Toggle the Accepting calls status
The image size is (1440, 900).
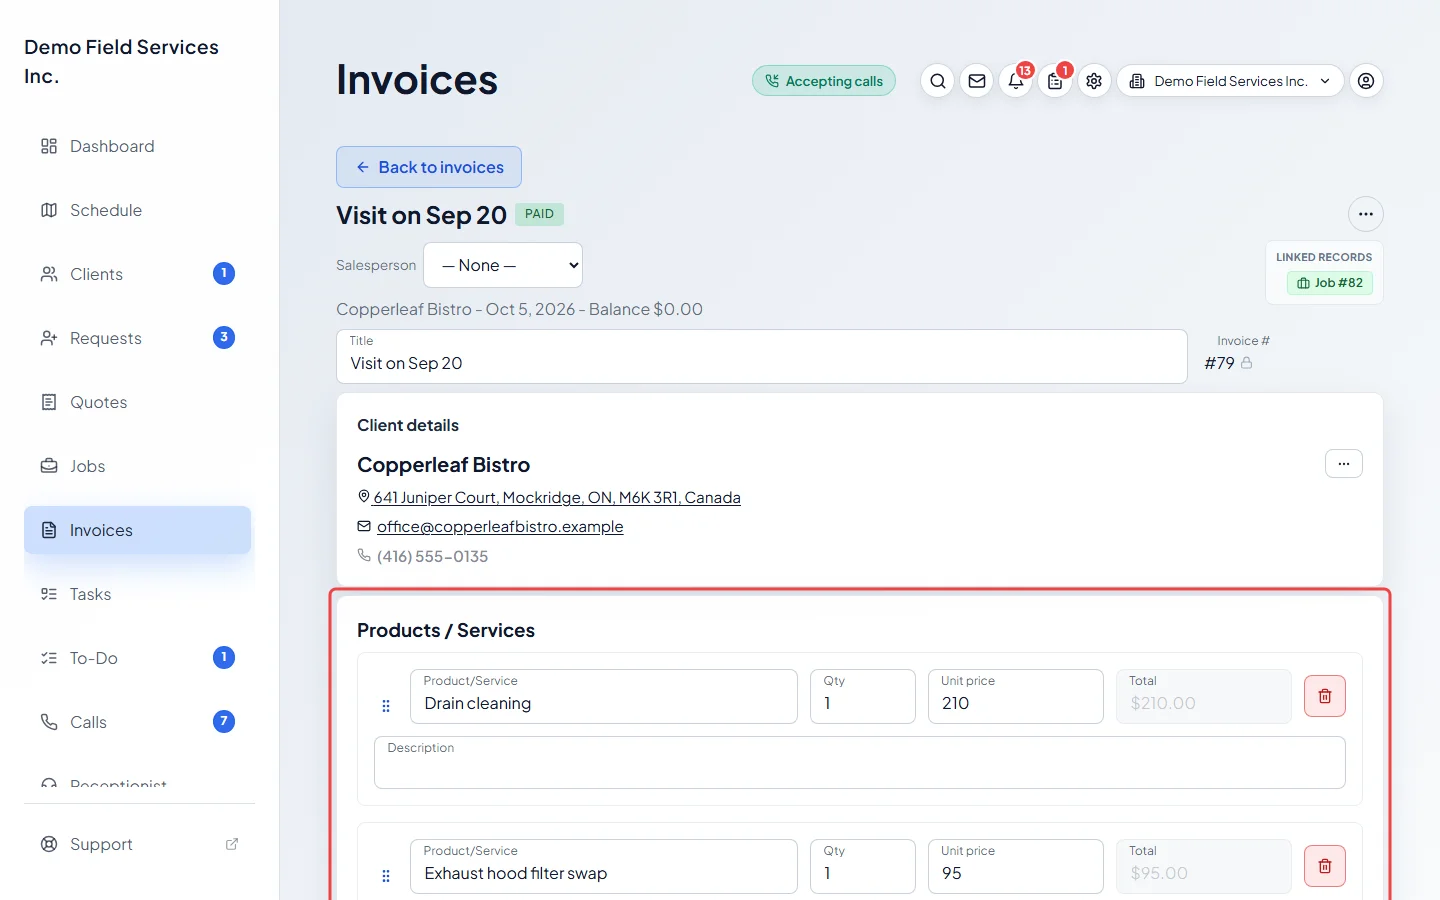point(824,81)
